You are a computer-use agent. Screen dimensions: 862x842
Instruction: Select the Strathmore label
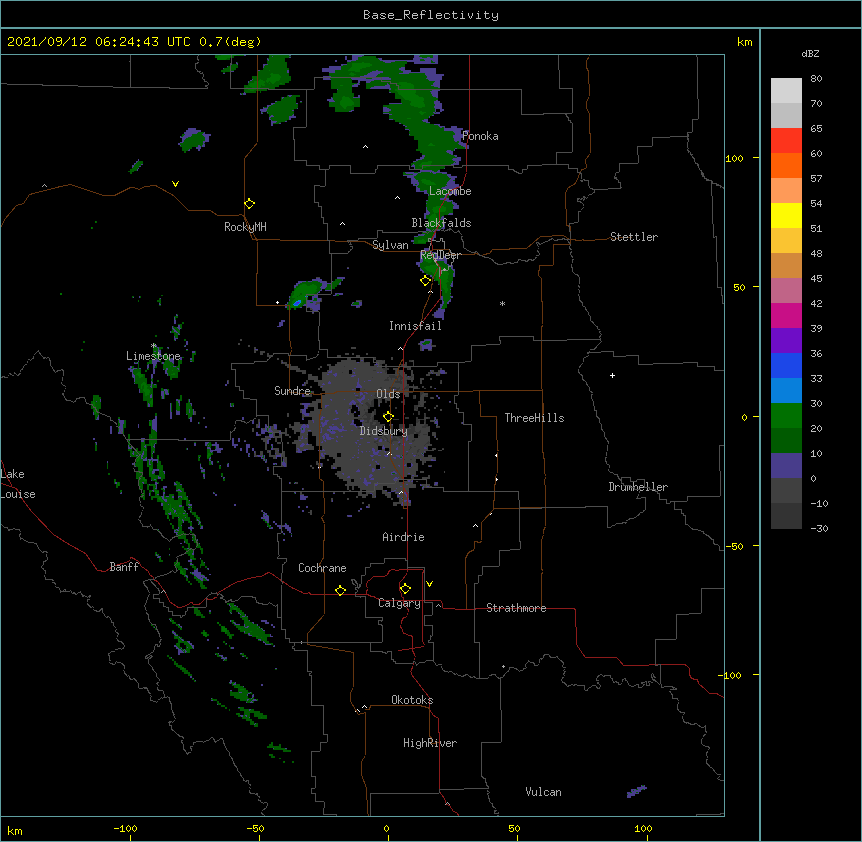pyautogui.click(x=516, y=608)
